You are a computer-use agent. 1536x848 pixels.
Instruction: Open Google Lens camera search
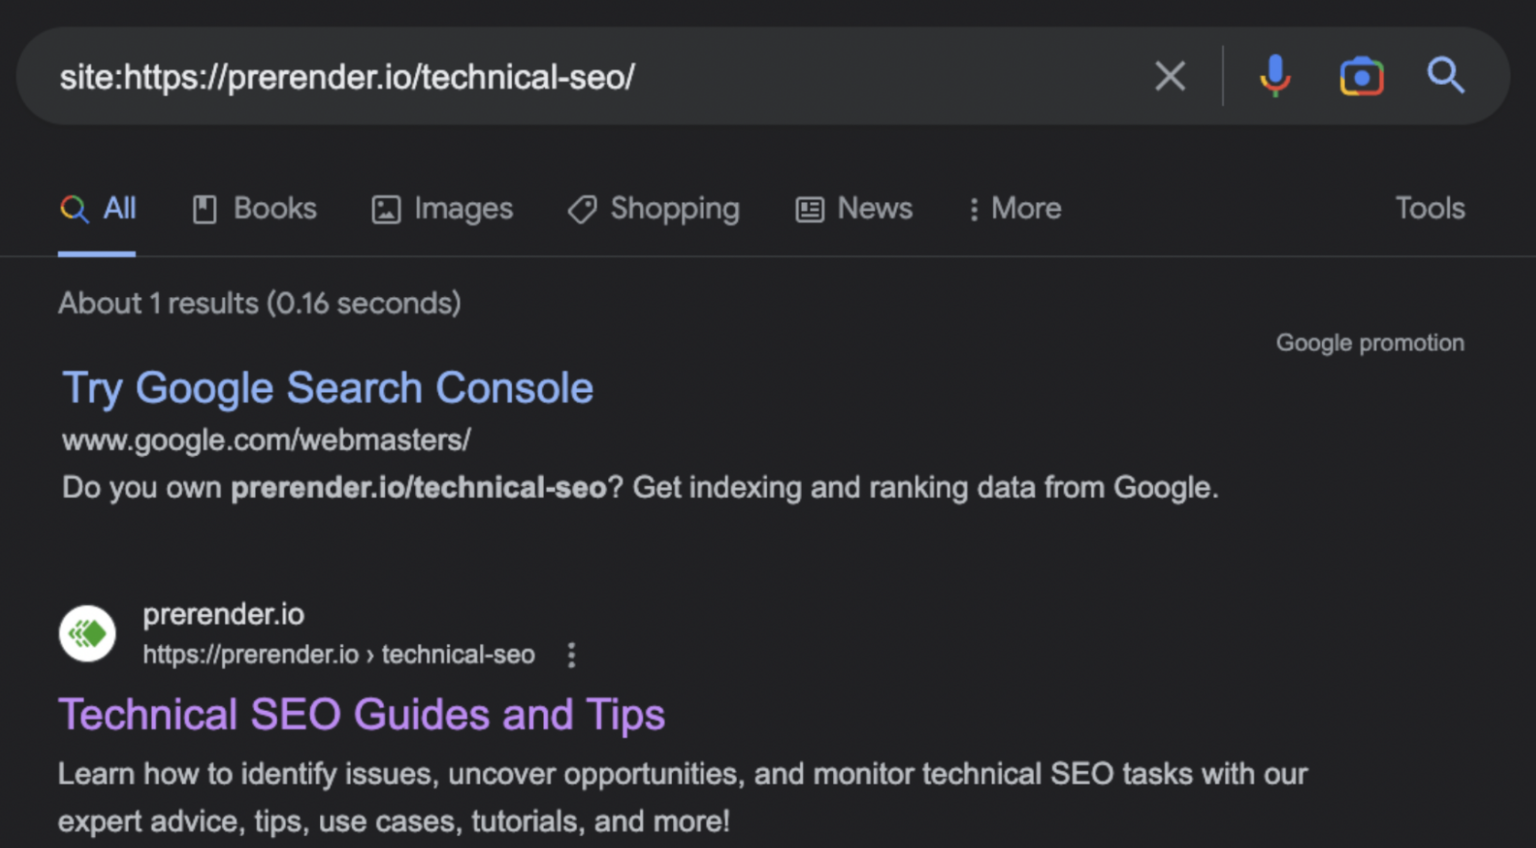[1360, 76]
